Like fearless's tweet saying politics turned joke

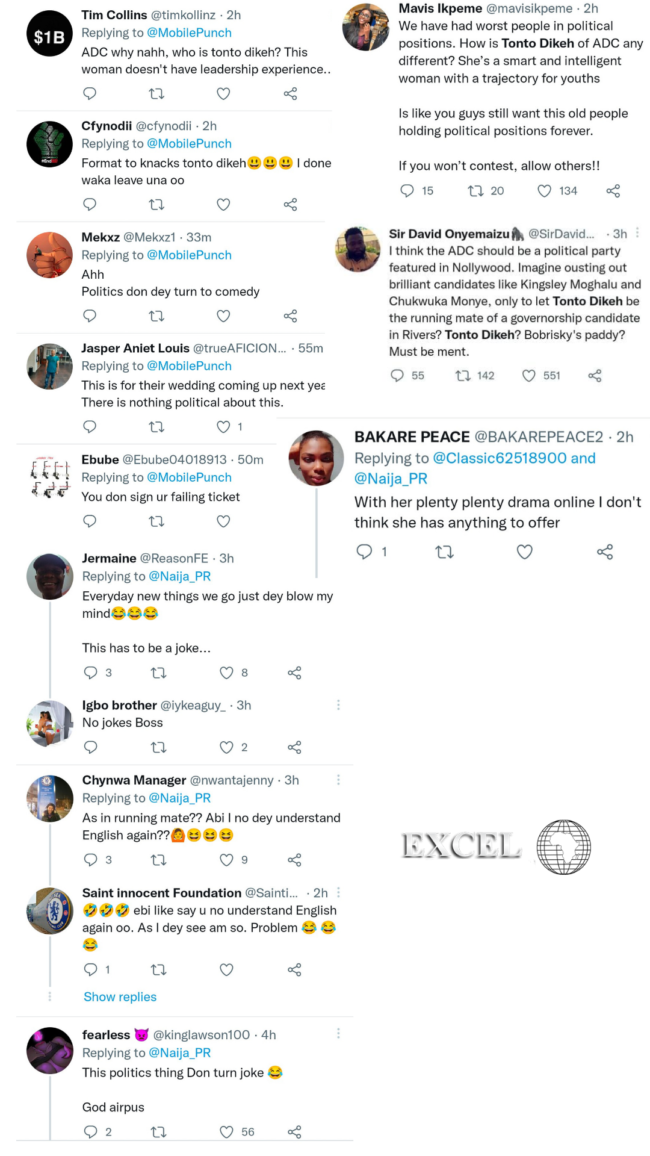pyautogui.click(x=224, y=1131)
